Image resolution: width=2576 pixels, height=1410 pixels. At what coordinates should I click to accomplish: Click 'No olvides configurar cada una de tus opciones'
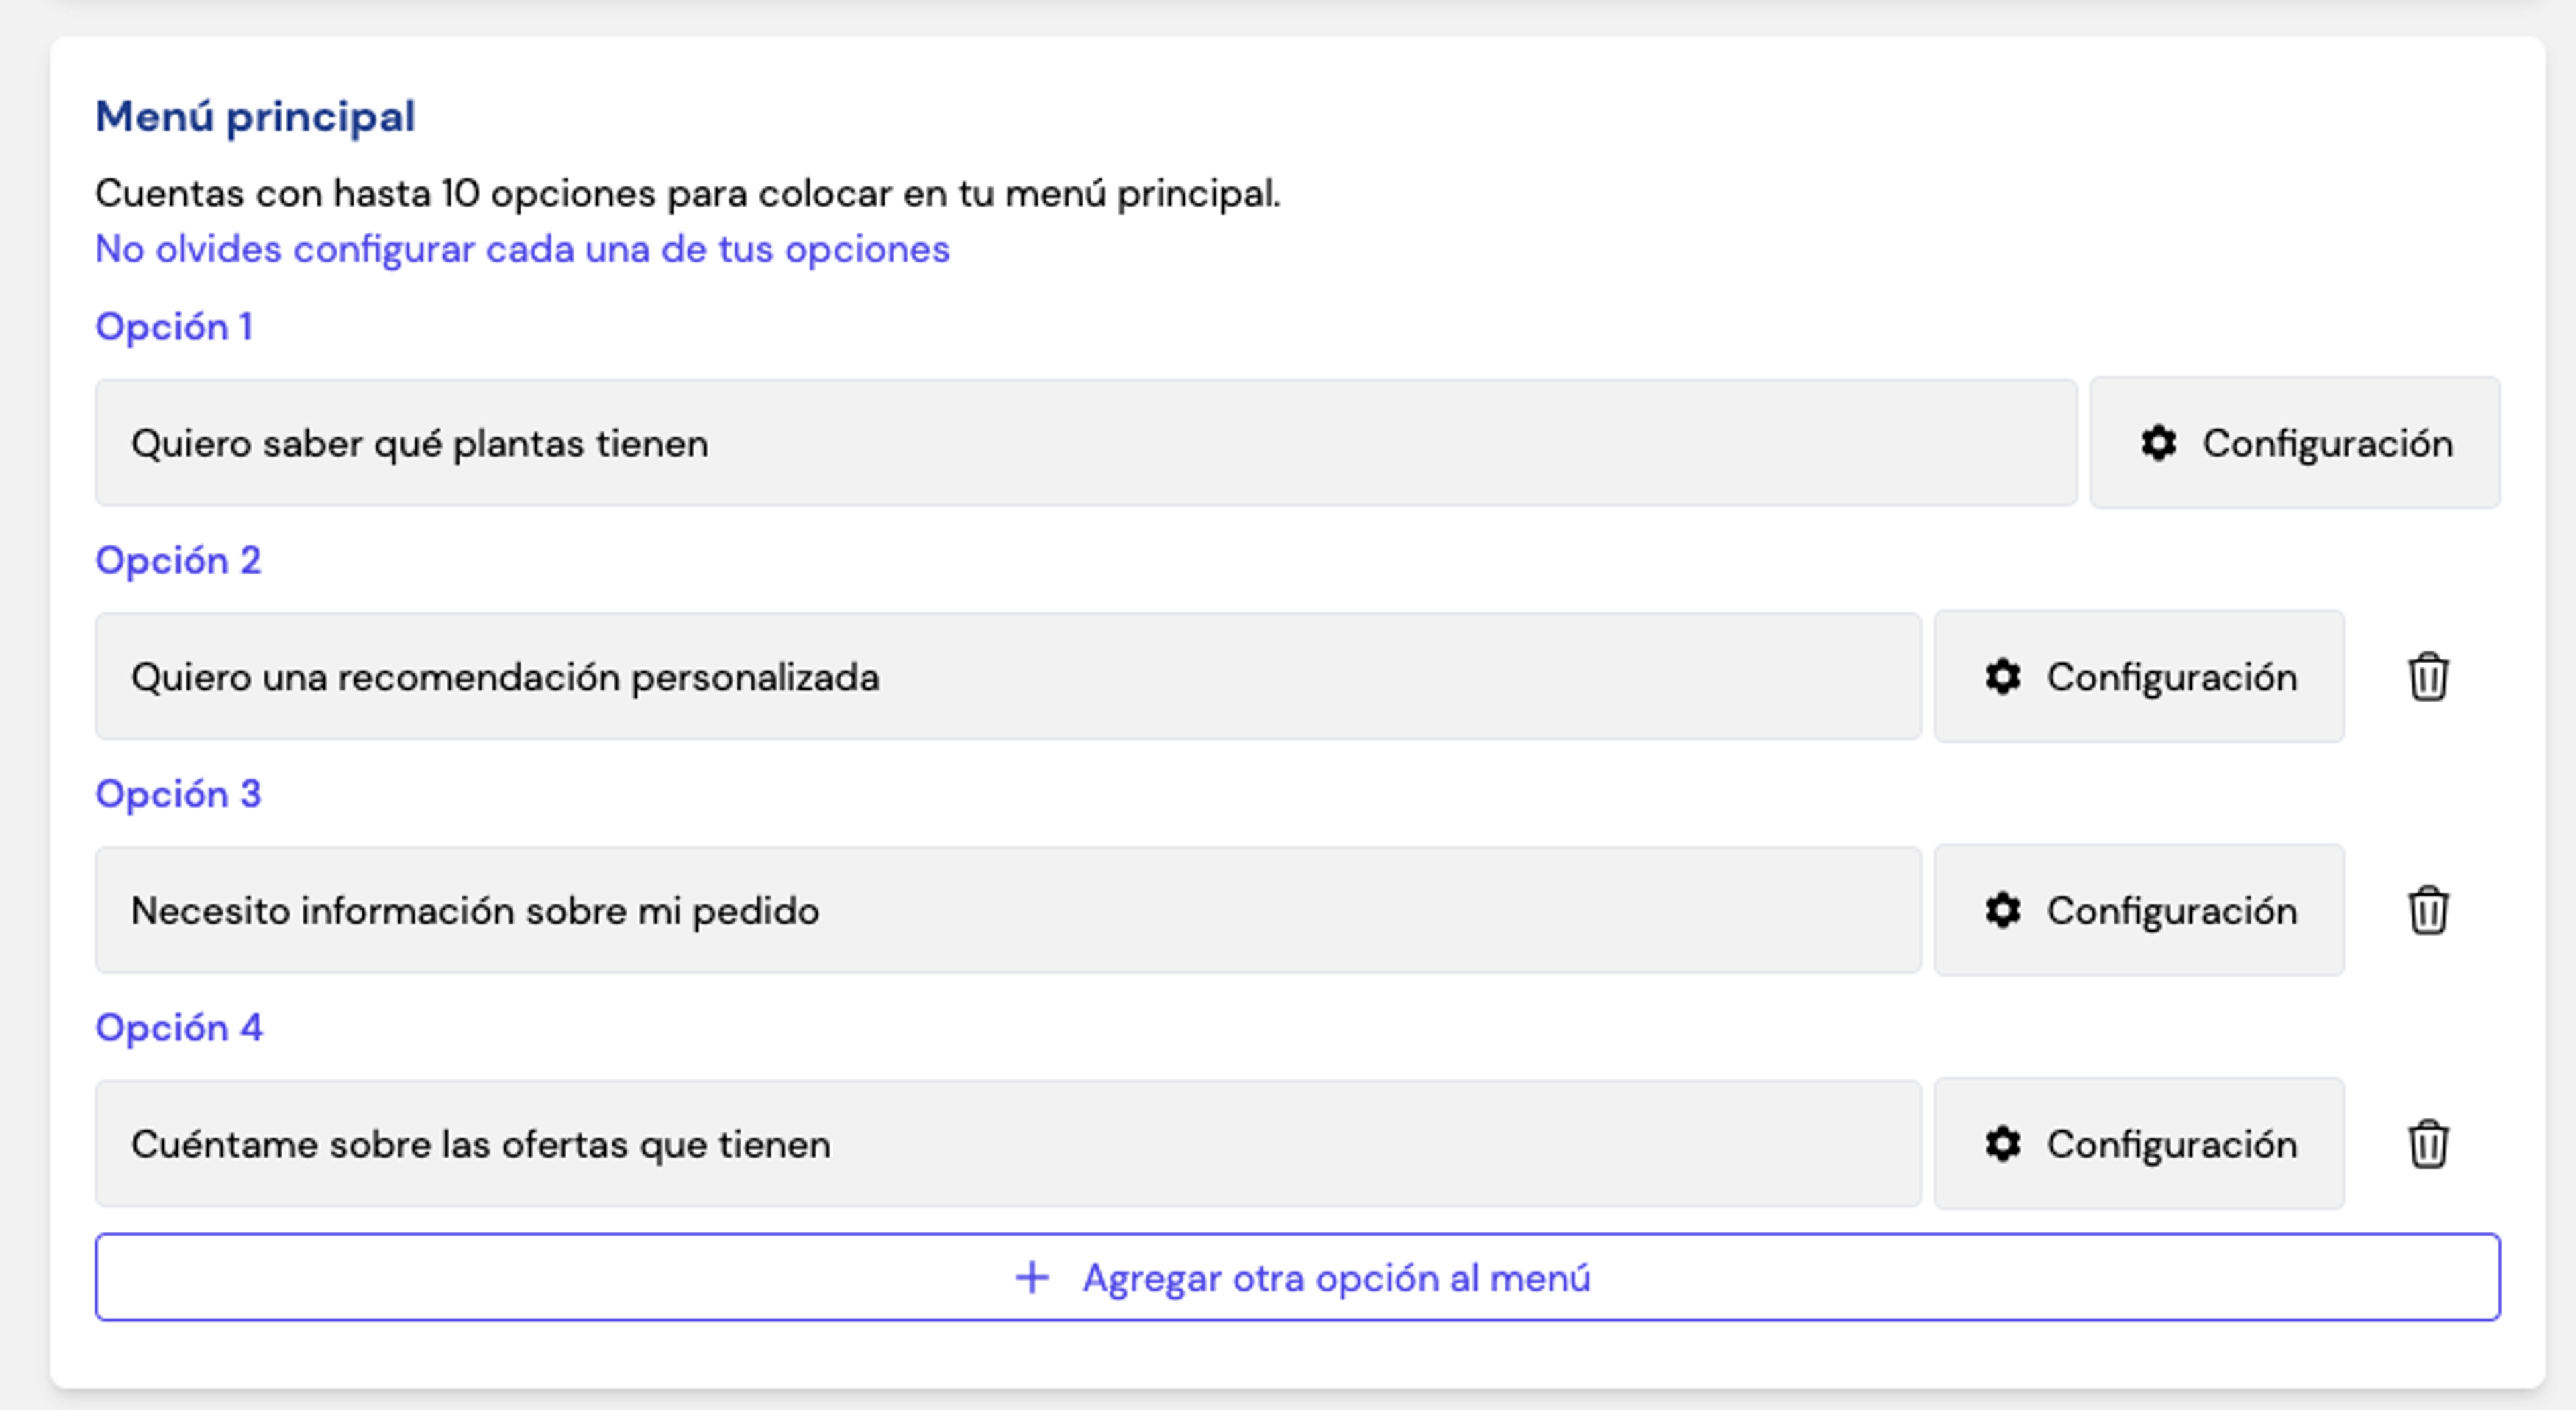click(x=522, y=249)
